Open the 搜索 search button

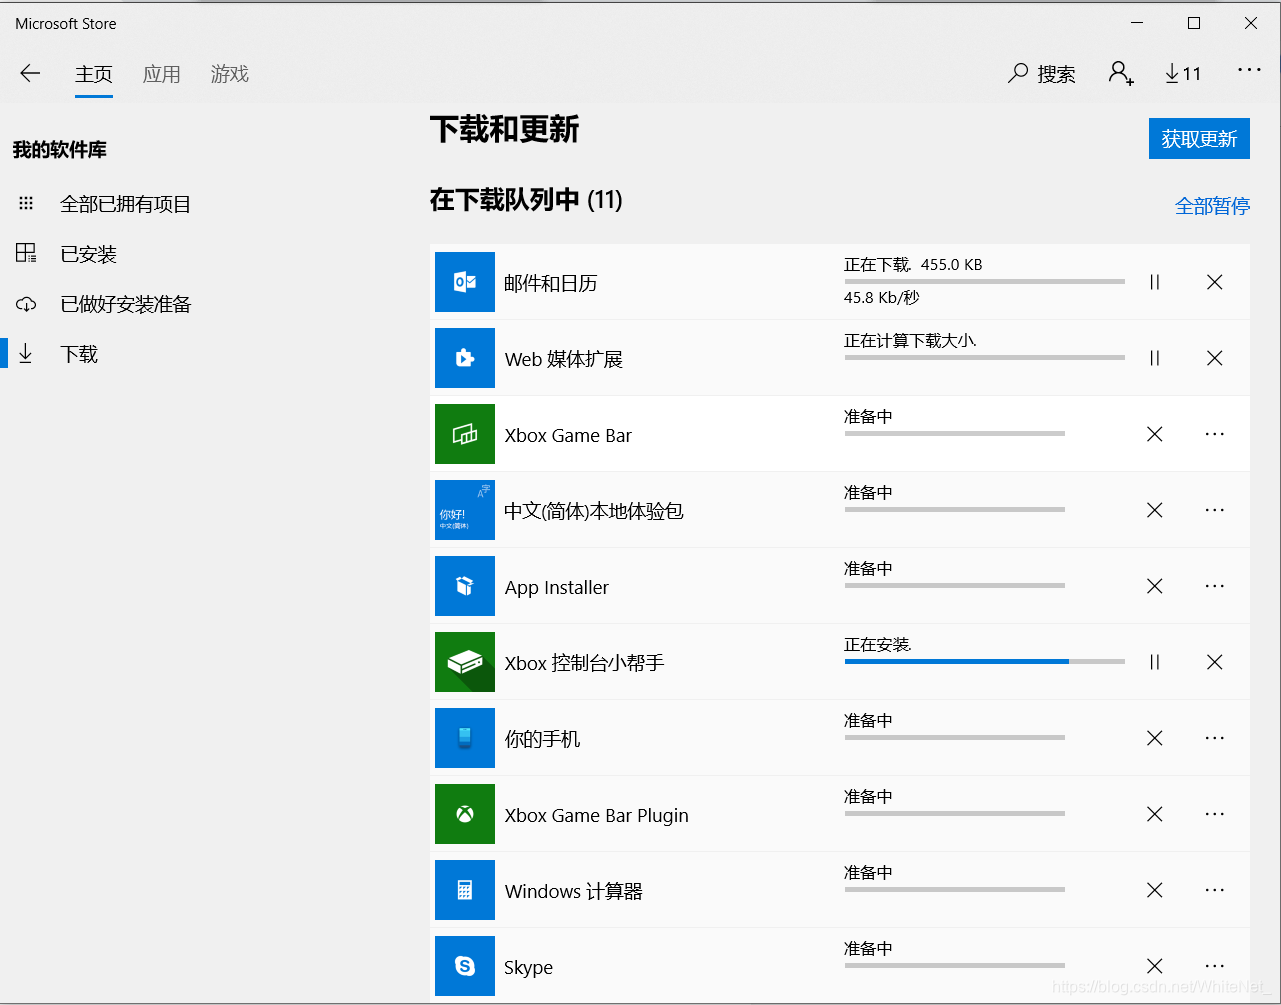tap(1042, 74)
